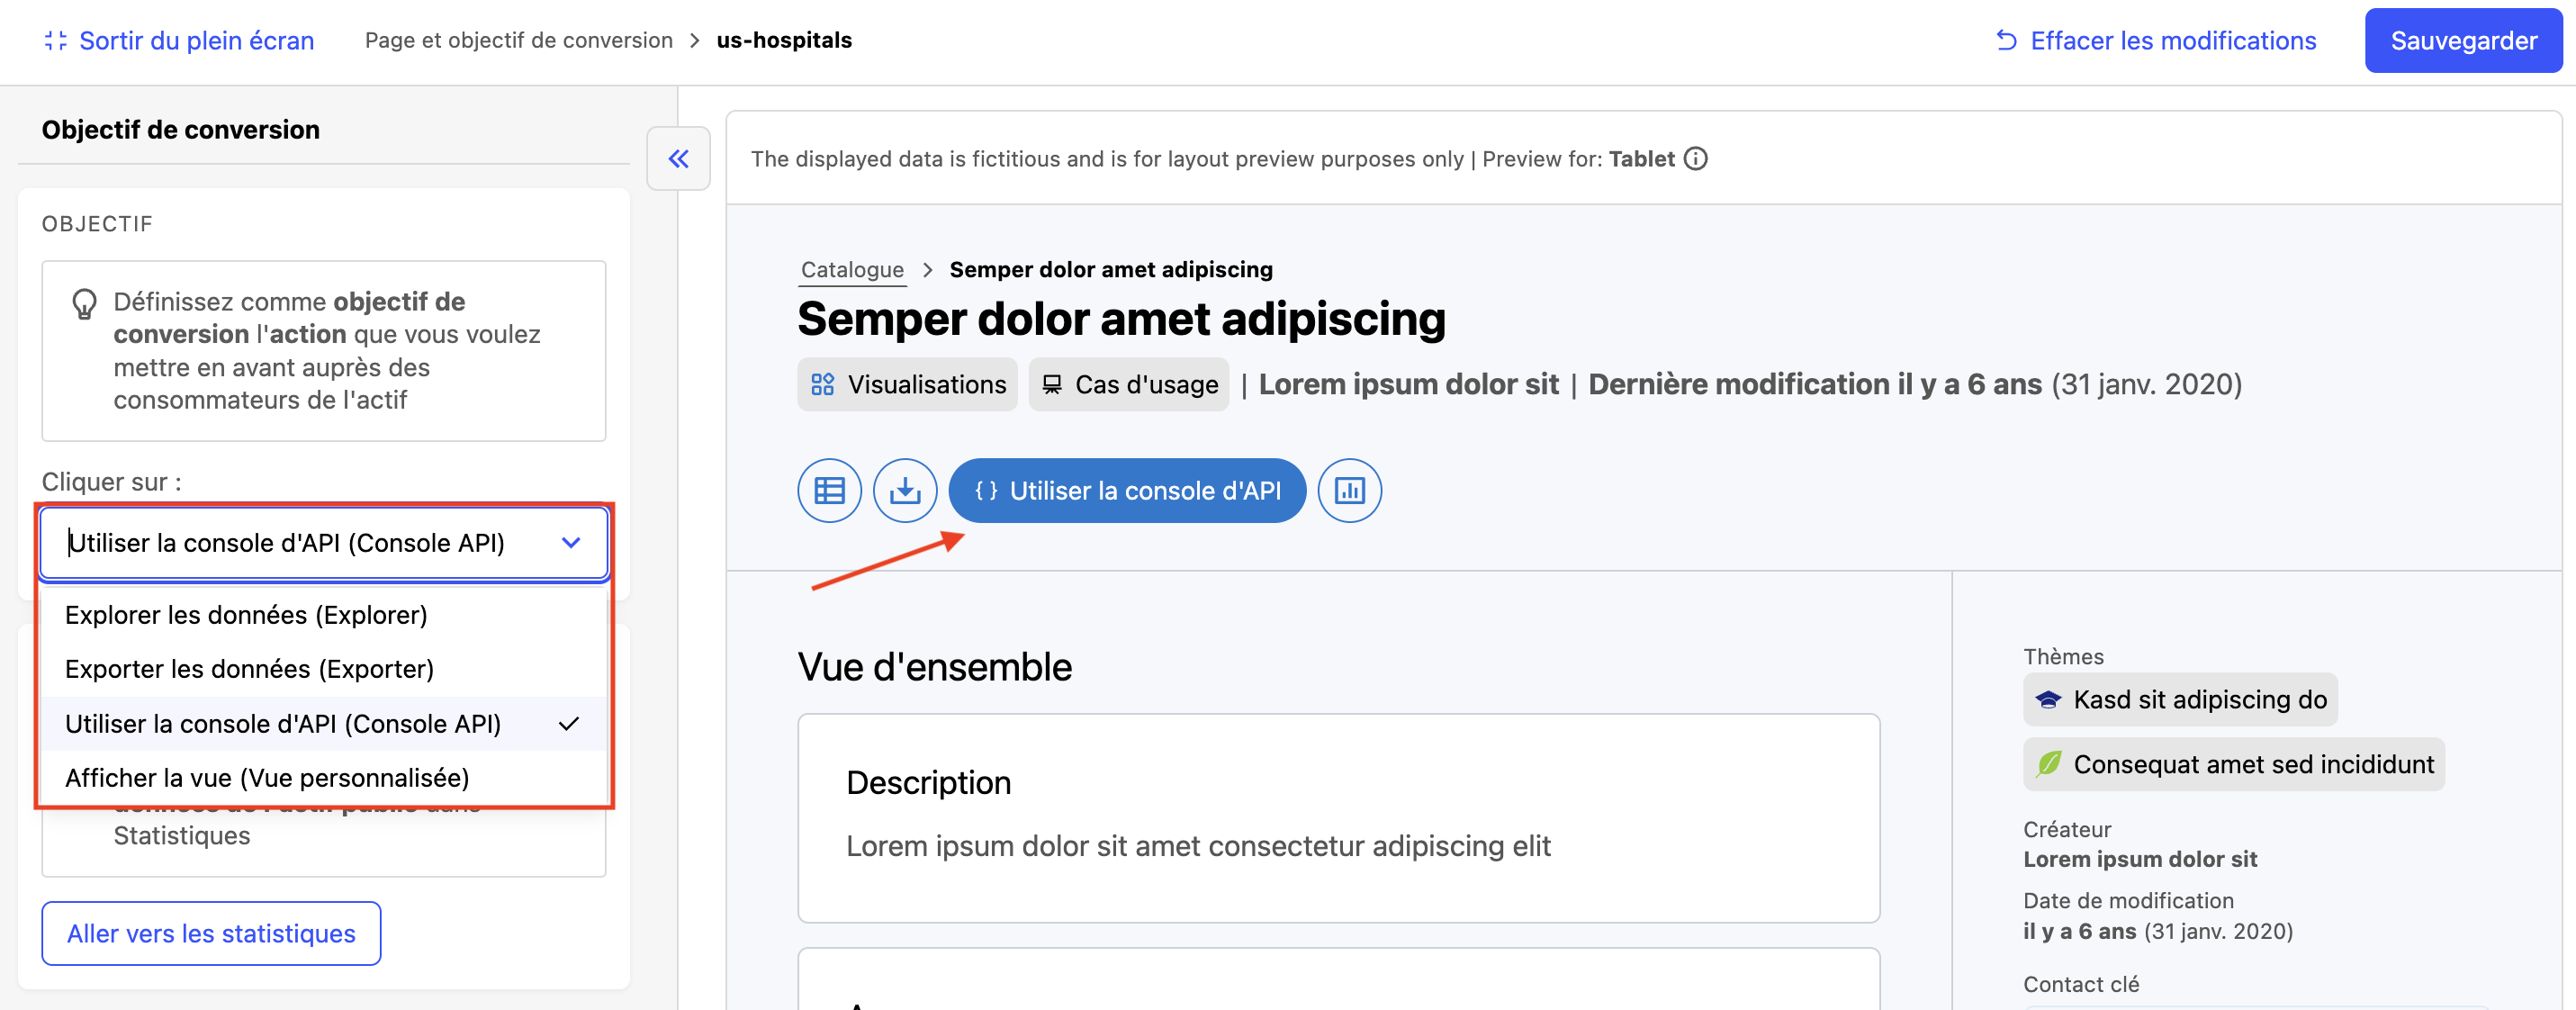2576x1010 pixels.
Task: Open the Cas d'usage tag
Action: click(x=1129, y=385)
